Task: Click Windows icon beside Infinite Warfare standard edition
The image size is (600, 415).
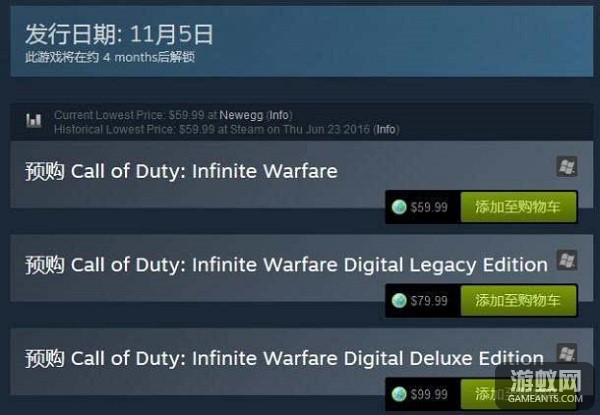Action: click(x=567, y=166)
